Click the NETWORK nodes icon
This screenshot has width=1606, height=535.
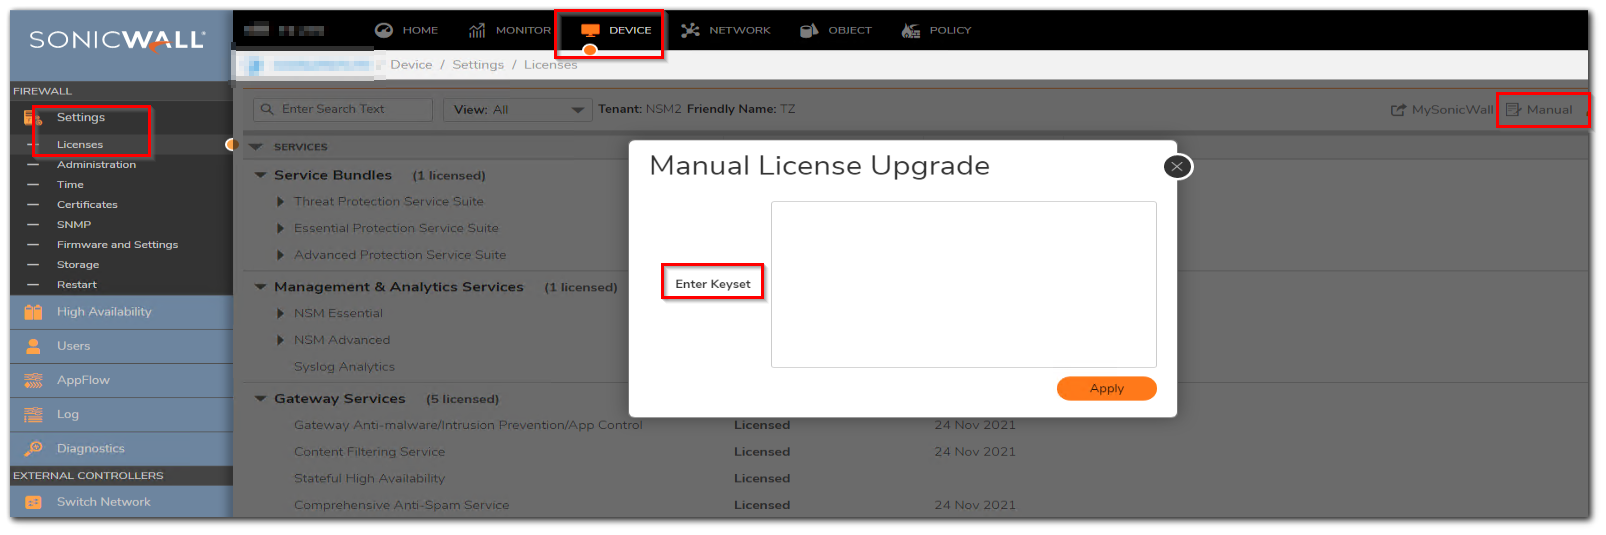click(690, 30)
